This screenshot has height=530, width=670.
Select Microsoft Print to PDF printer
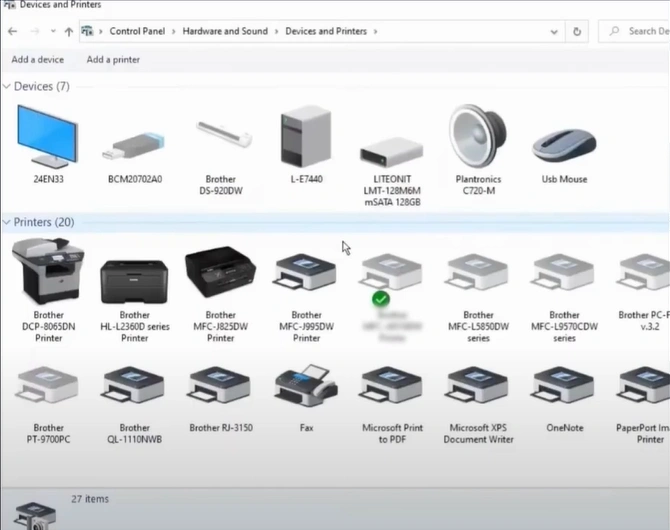click(x=392, y=392)
